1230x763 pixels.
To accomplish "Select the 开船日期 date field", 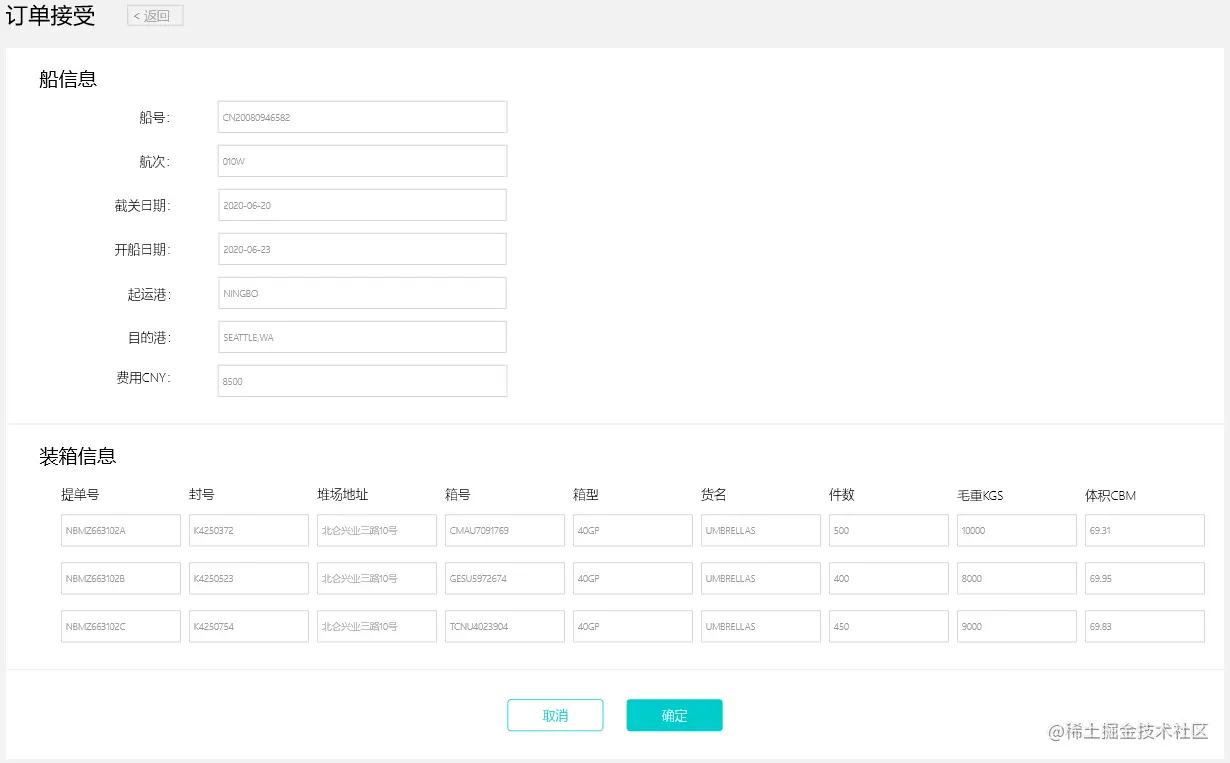I will coord(362,249).
